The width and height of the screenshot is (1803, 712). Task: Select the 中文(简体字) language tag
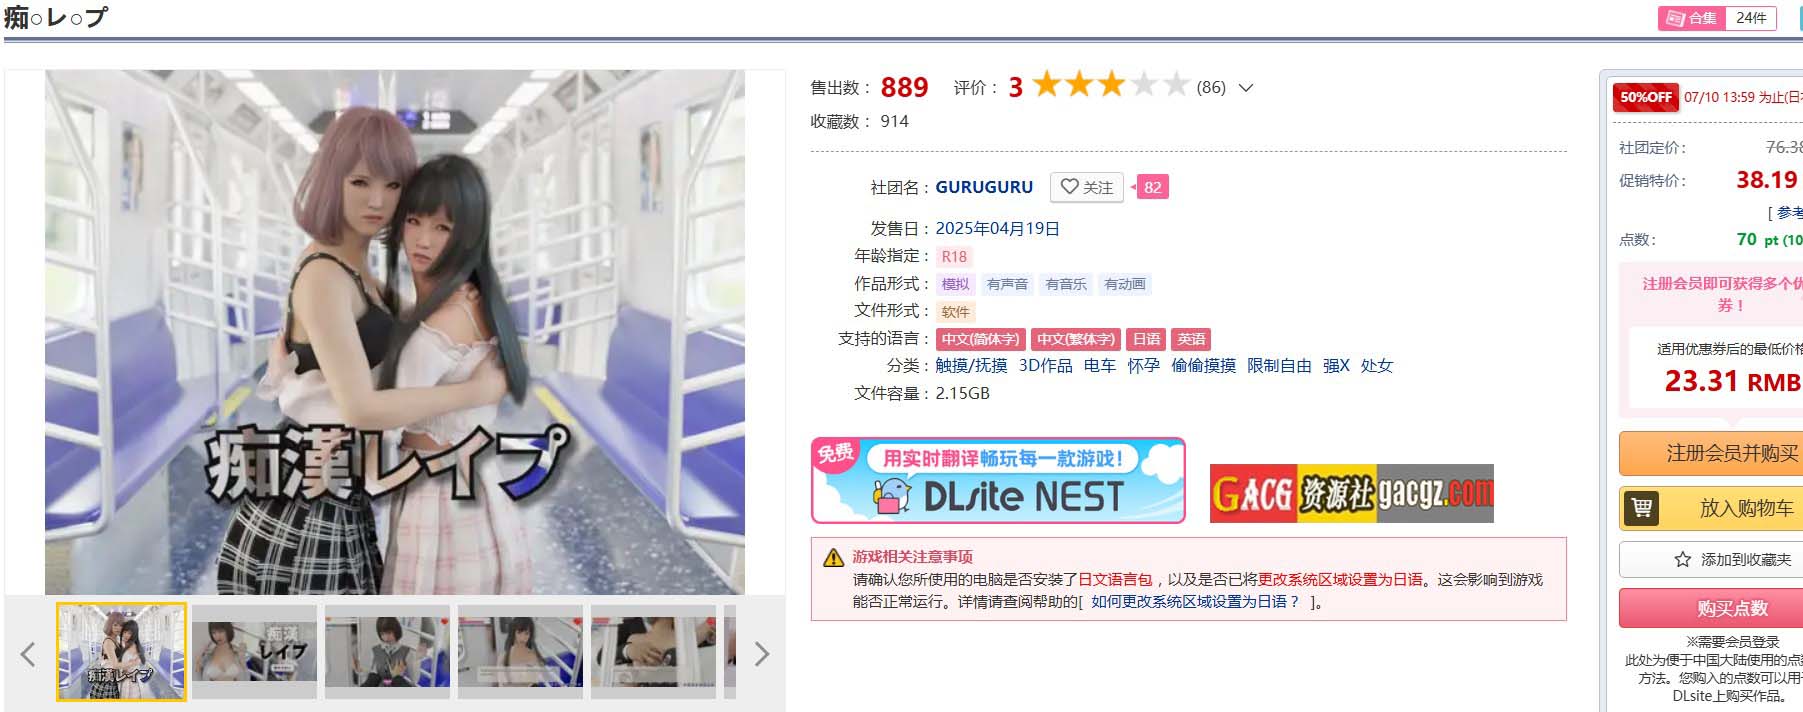[981, 339]
